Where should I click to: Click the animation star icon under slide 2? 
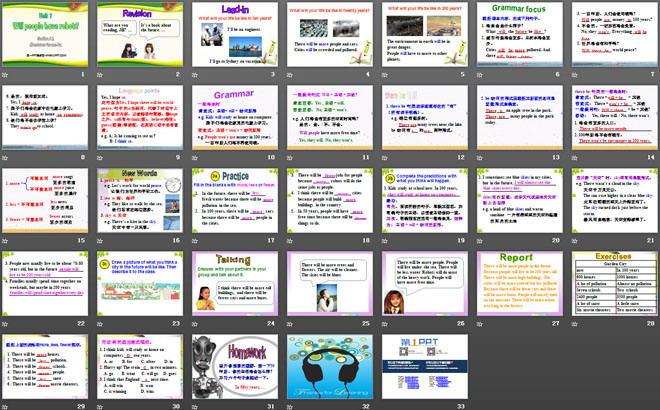[100, 75]
